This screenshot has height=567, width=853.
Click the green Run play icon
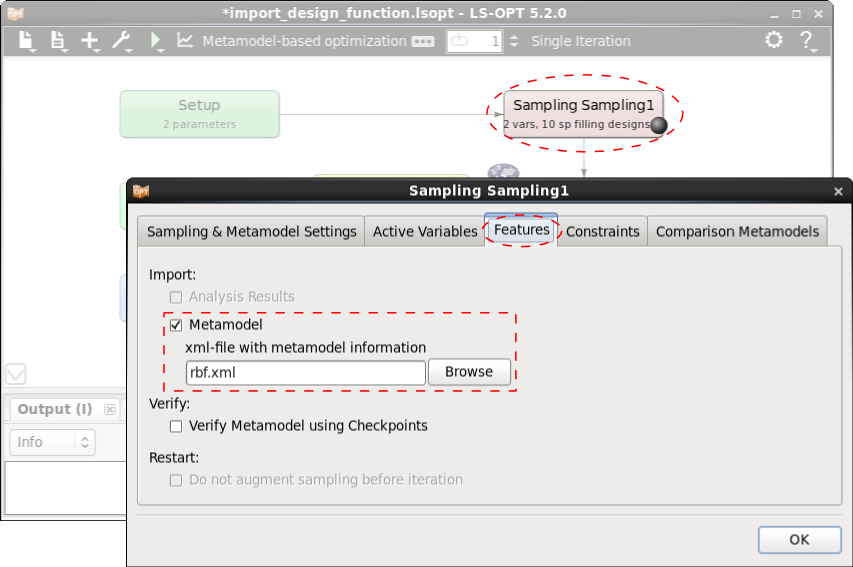pos(156,40)
